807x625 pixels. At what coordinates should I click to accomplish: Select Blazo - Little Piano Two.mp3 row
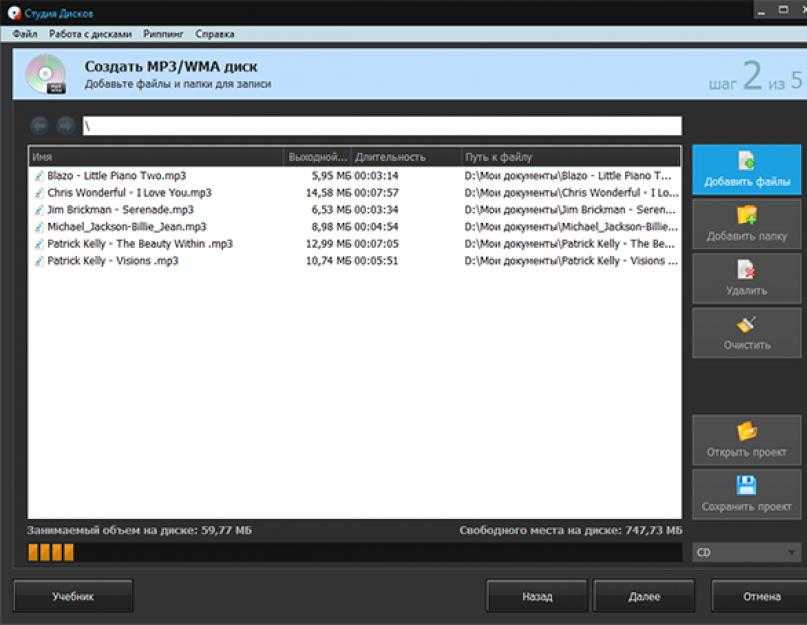coord(355,176)
